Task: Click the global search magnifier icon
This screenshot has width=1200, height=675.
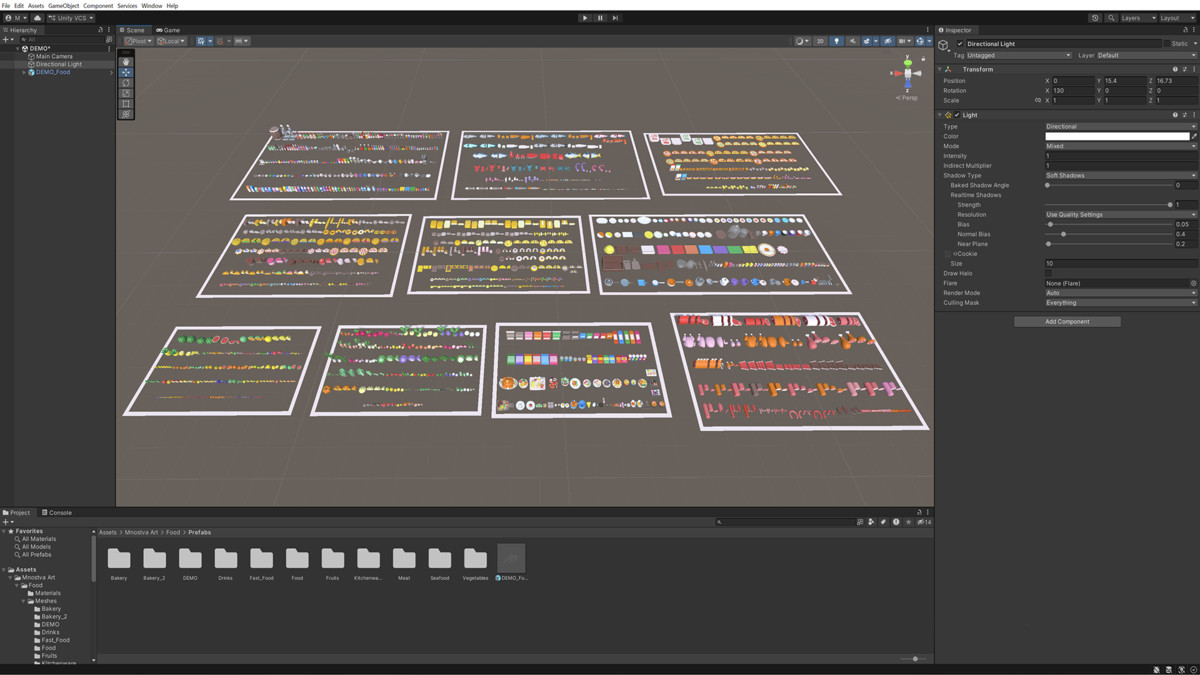Action: point(1111,18)
